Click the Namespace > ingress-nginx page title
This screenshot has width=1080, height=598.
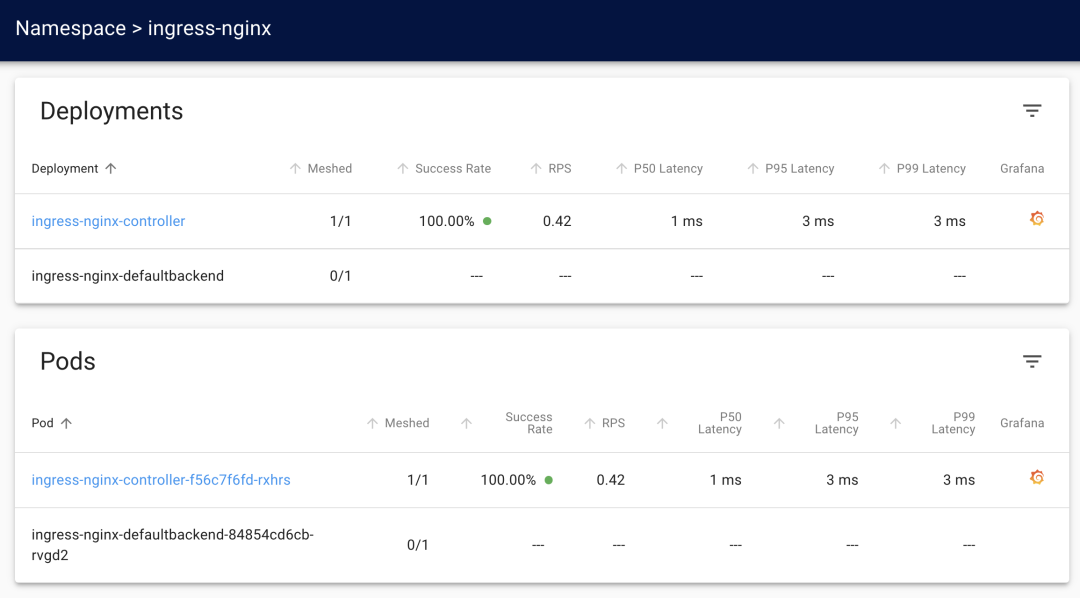(x=143, y=28)
